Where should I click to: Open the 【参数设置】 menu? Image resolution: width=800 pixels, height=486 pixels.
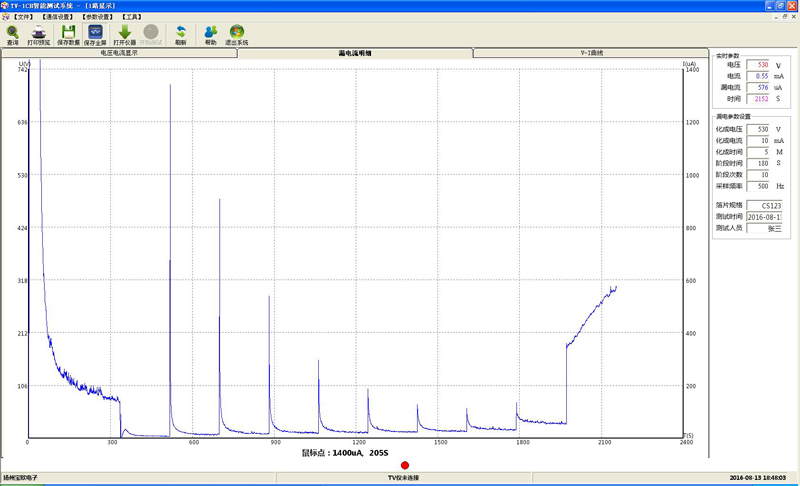click(x=98, y=17)
